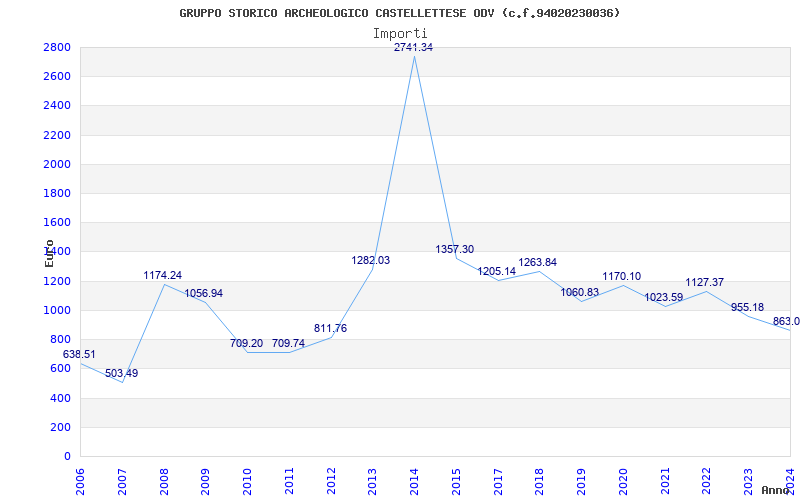Image resolution: width=800 pixels, height=500 pixels.
Task: Click the y-axis value 2000
Action: coord(57,164)
